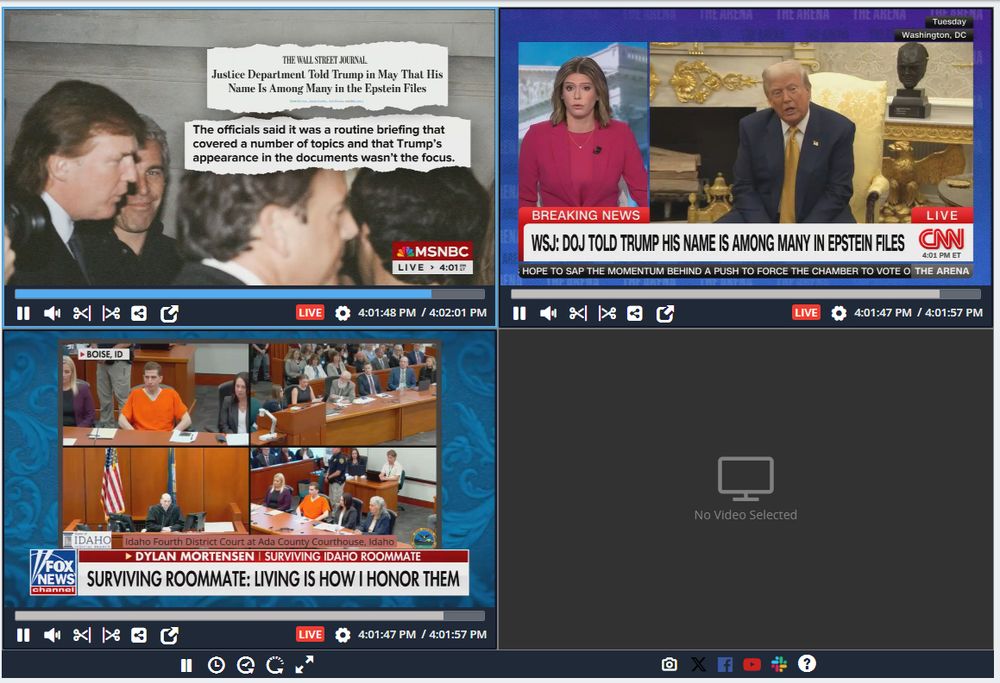
Task: Pop out the CNN video
Action: (x=665, y=313)
